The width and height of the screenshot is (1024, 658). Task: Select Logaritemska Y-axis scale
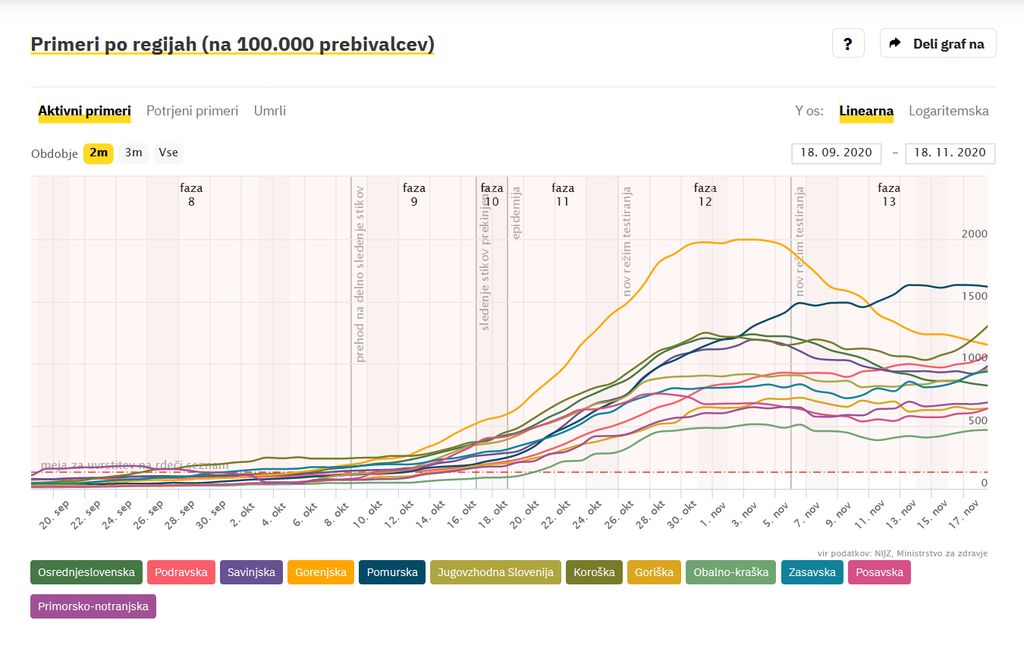pyautogui.click(x=948, y=111)
